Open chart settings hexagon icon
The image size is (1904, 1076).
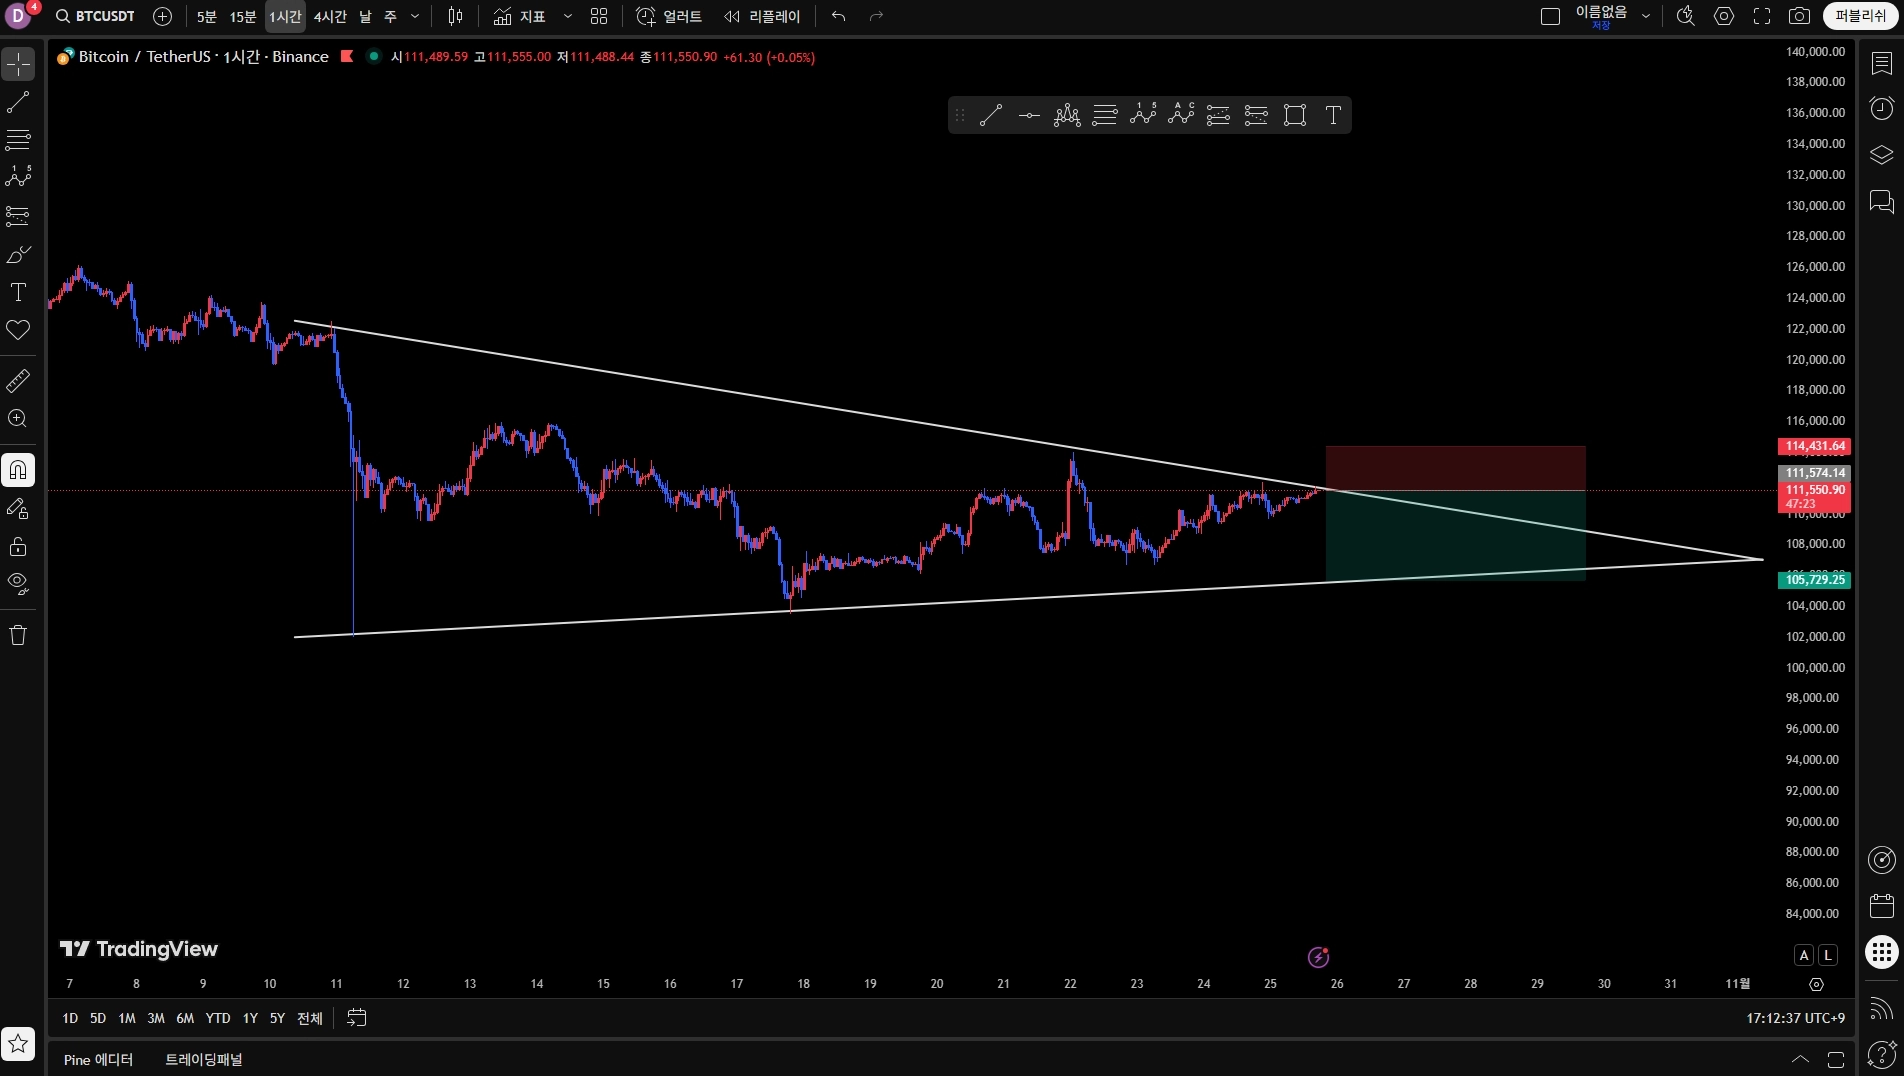tap(1724, 16)
